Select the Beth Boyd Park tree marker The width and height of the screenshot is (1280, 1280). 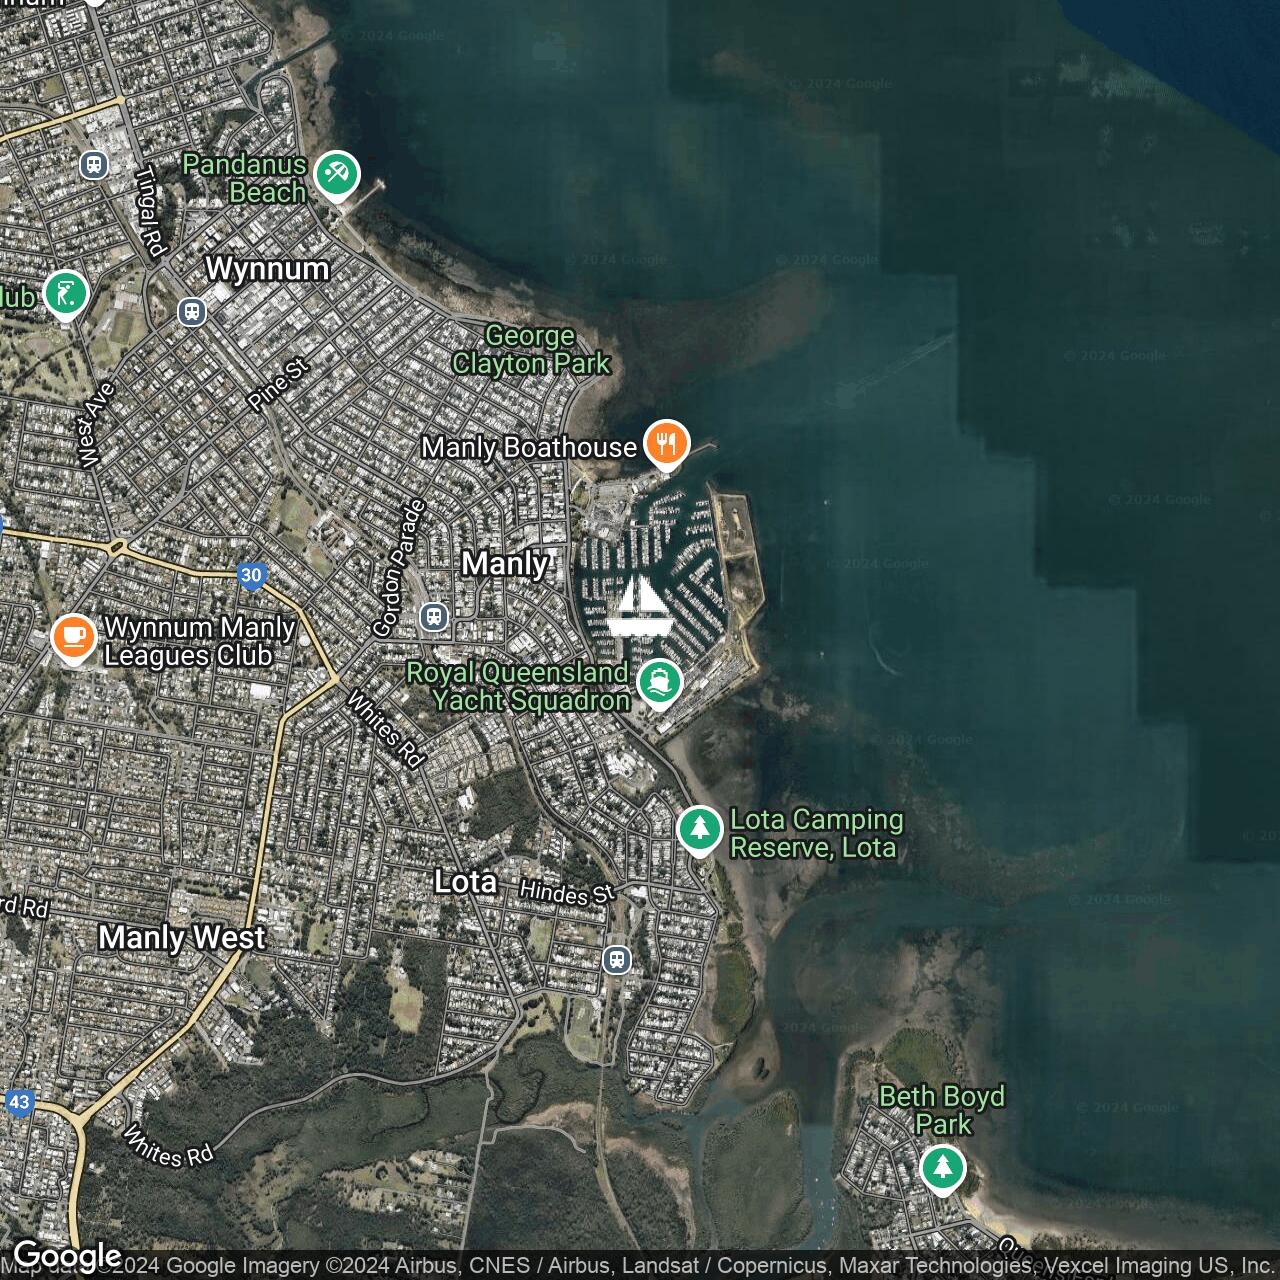click(942, 1167)
